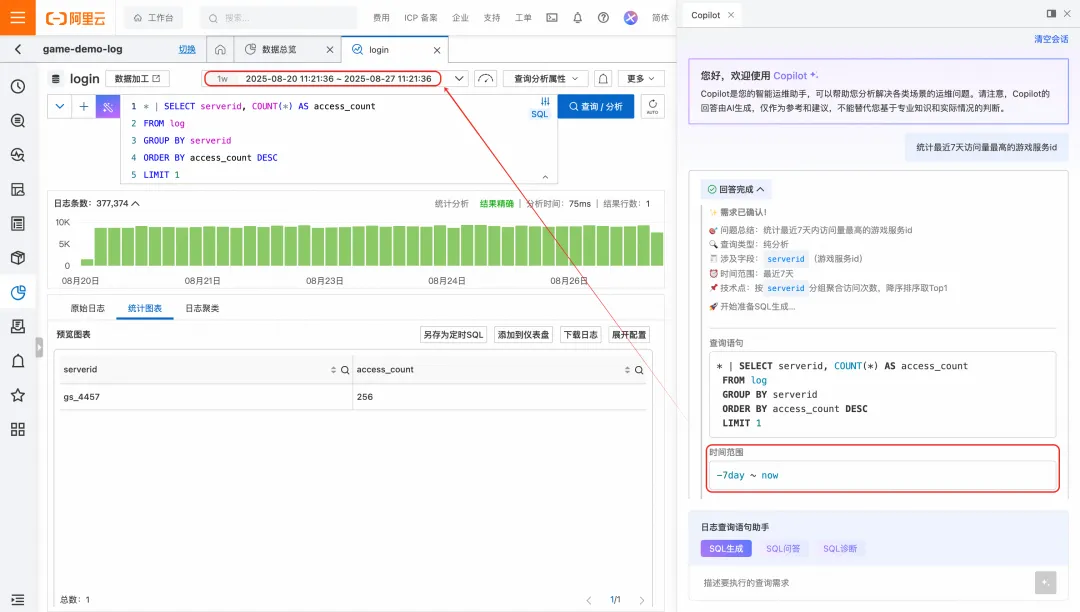Open the 工单 menu

(523, 18)
